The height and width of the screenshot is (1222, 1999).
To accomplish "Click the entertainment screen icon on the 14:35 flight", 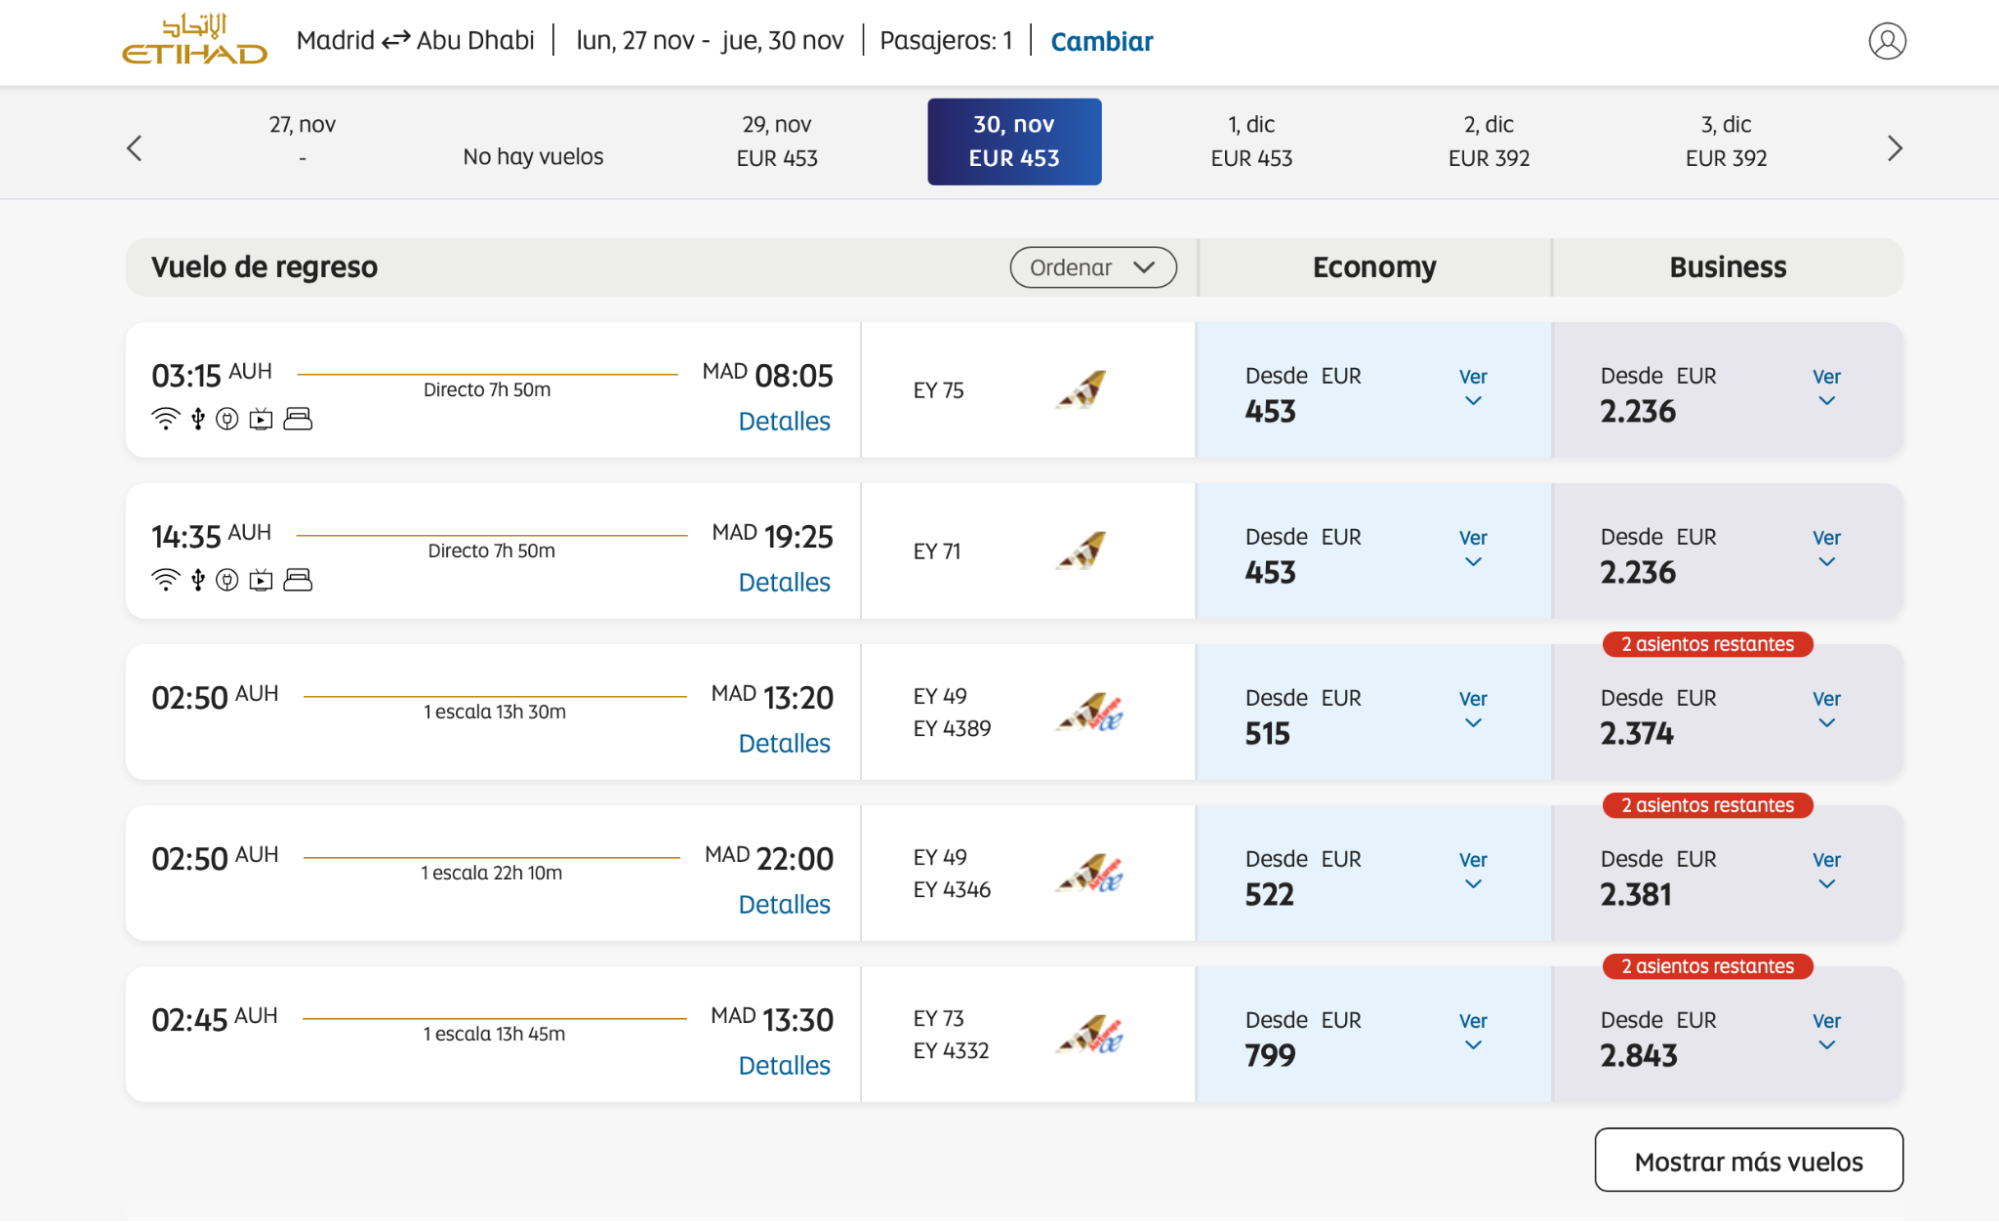I will coord(261,580).
